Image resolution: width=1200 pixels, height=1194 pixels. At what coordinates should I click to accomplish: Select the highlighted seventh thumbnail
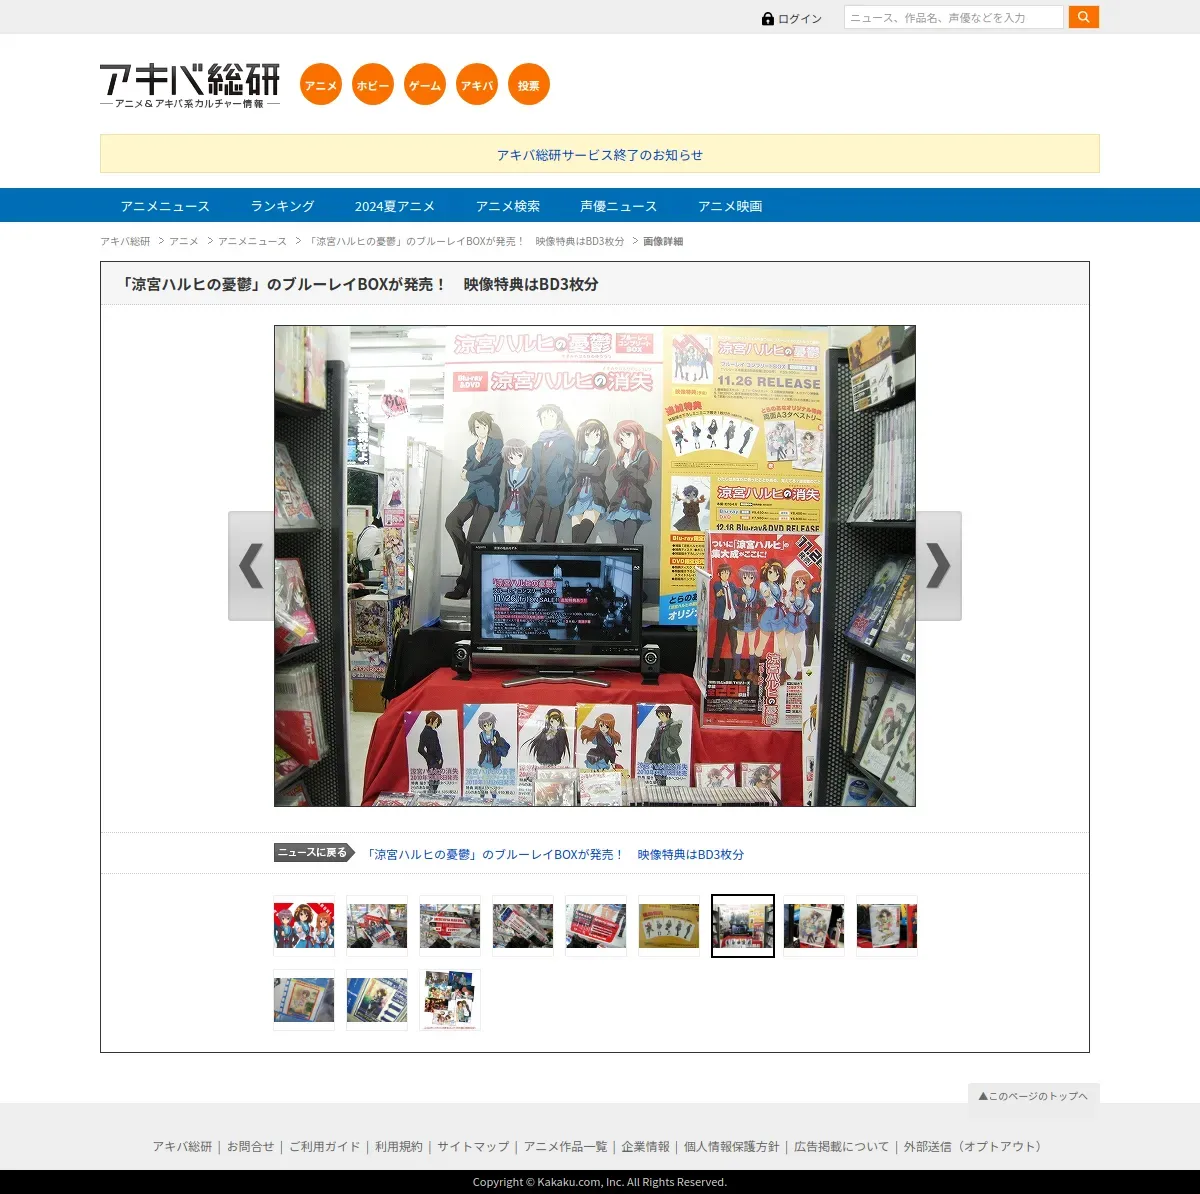click(x=743, y=926)
